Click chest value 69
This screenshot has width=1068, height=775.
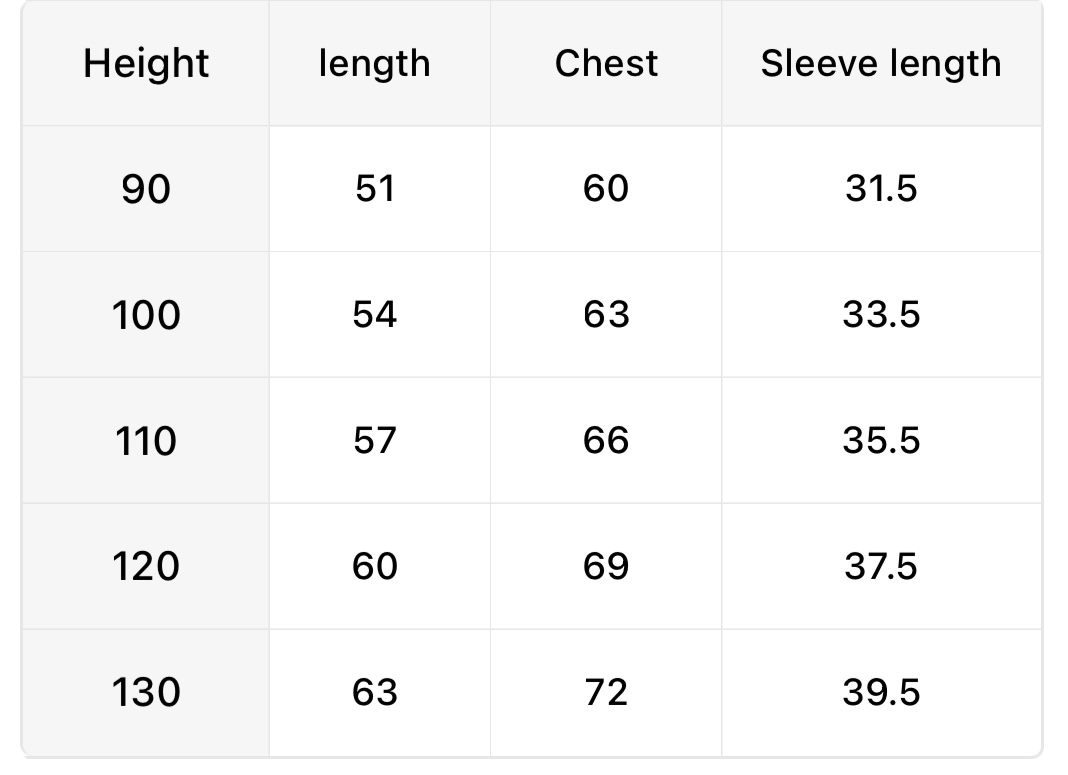tap(606, 567)
